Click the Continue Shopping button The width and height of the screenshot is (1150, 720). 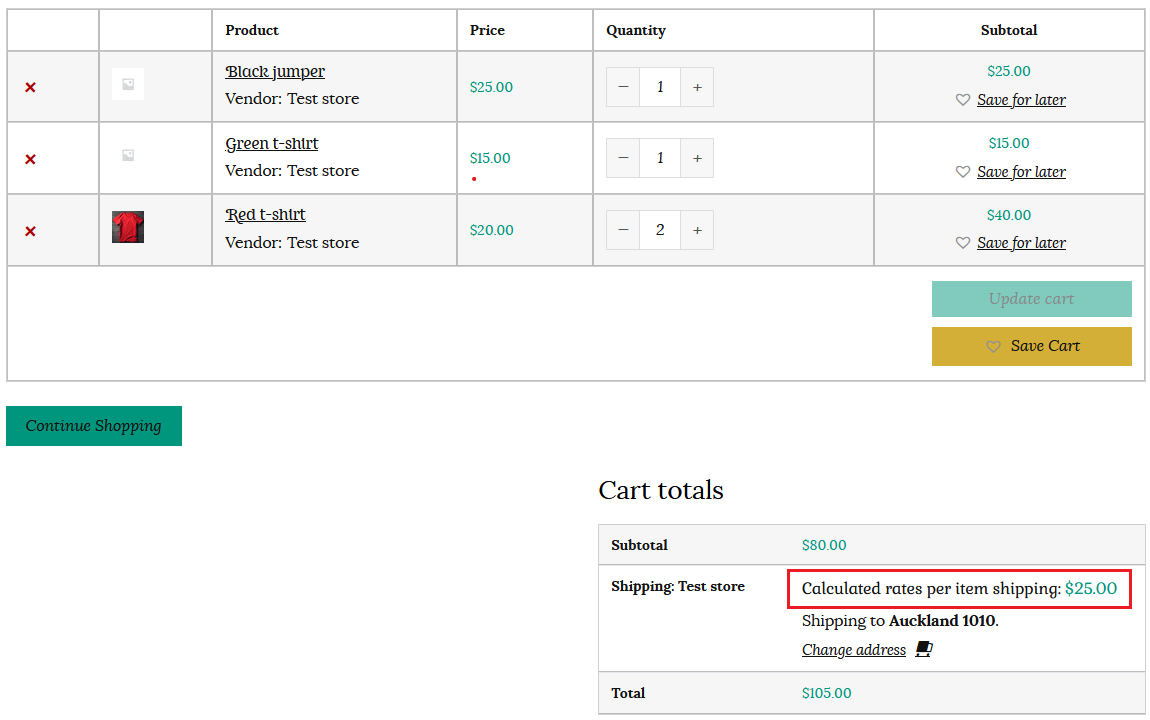tap(94, 426)
